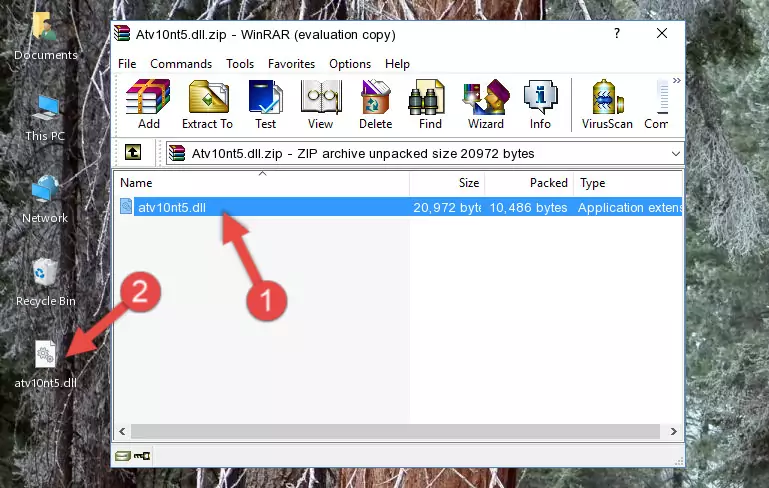
Task: Open the Commands menu
Action: [x=181, y=64]
